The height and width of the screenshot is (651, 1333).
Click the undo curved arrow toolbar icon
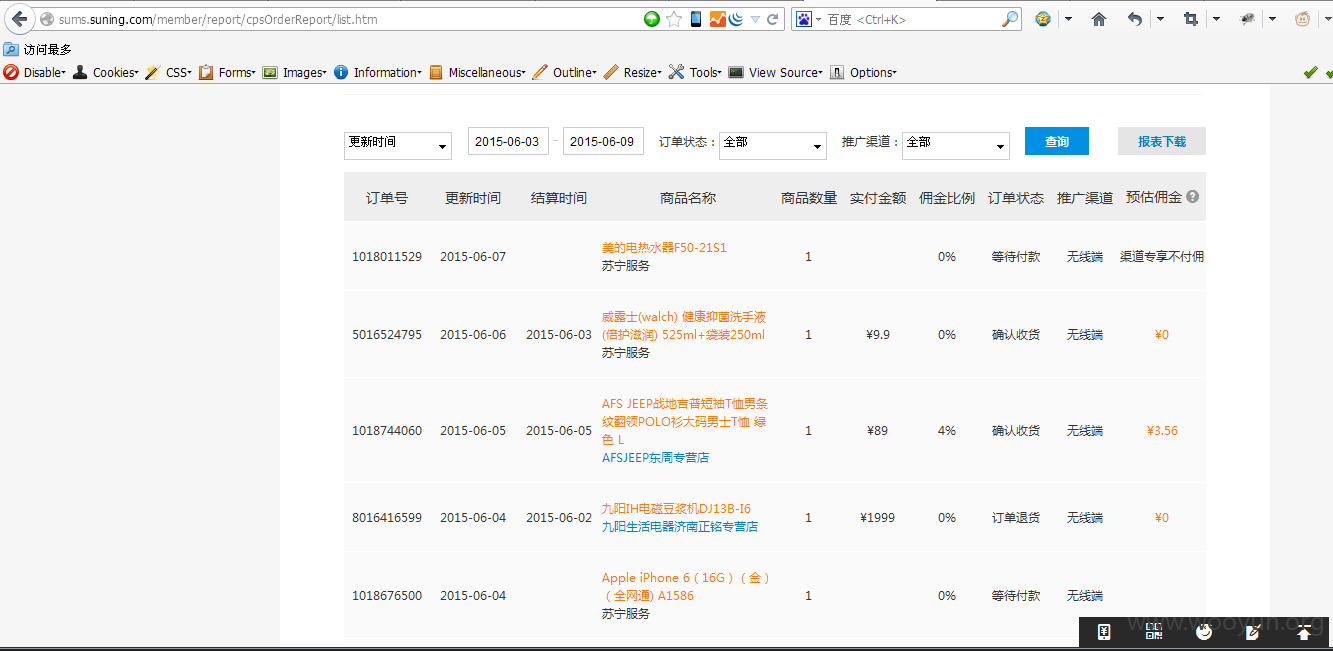(x=1135, y=19)
